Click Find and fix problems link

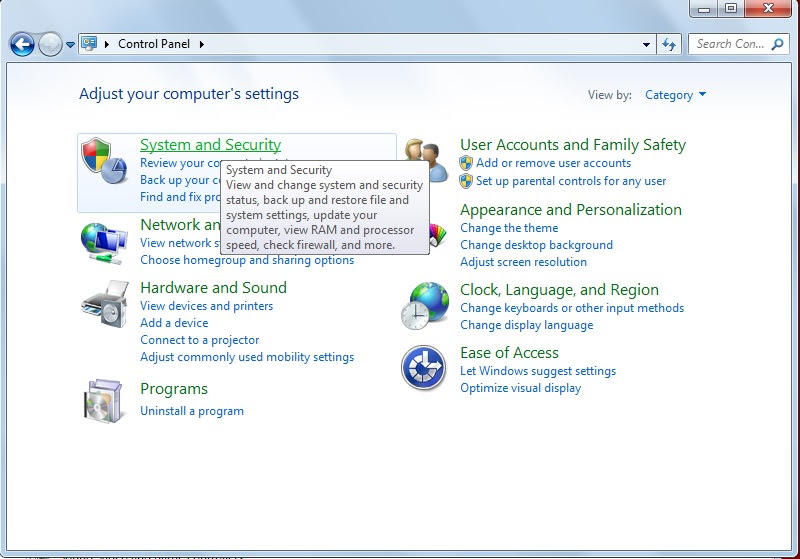coord(180,197)
